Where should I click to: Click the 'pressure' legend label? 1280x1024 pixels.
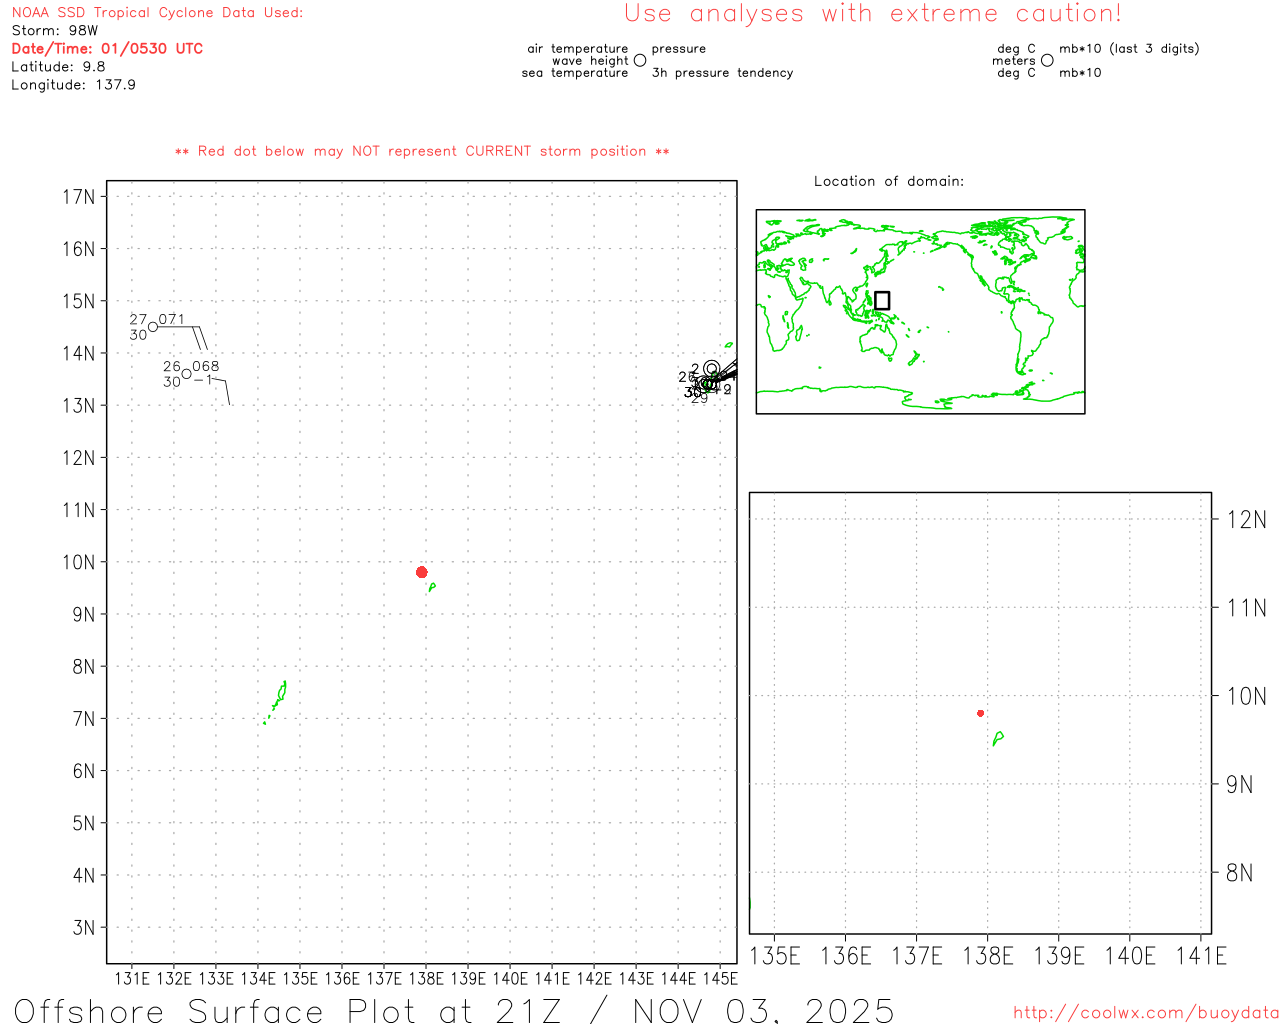tap(679, 49)
